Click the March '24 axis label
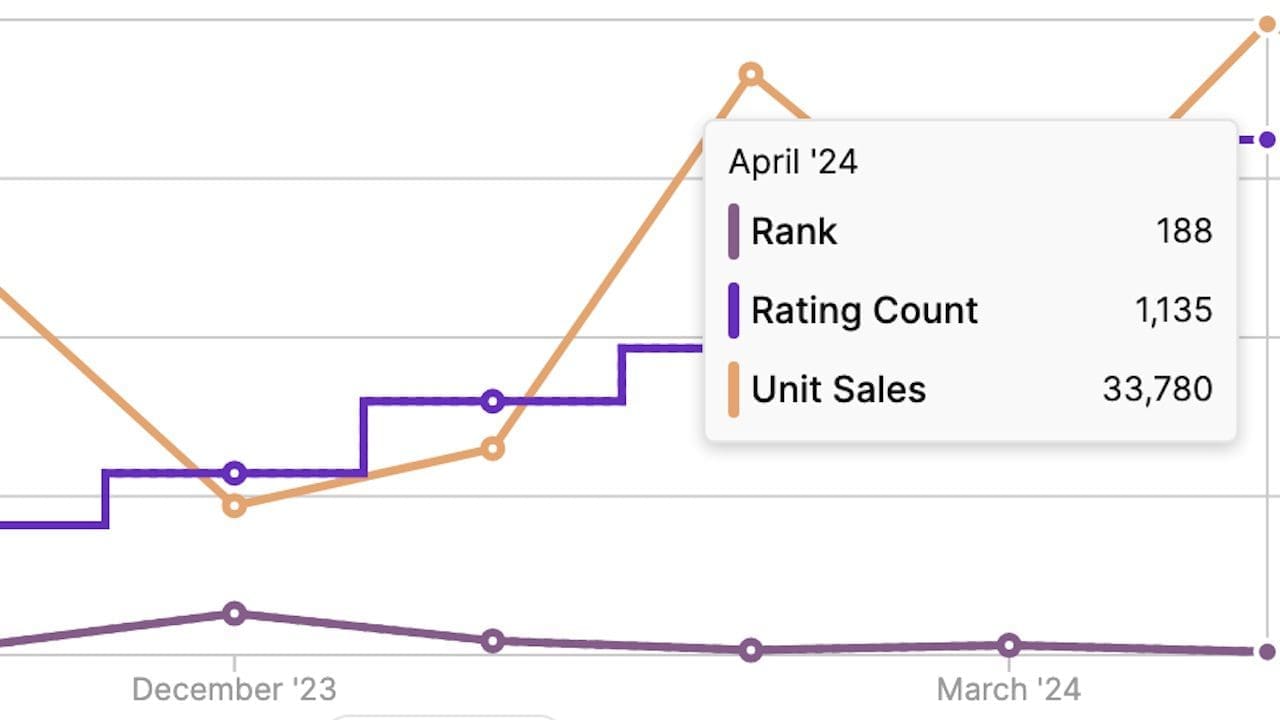The width and height of the screenshot is (1280, 720). tap(1009, 689)
